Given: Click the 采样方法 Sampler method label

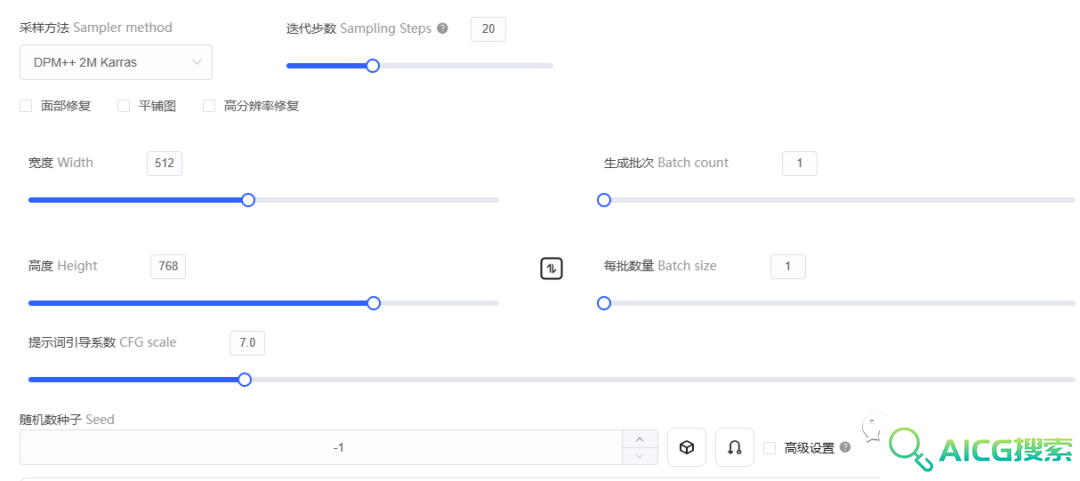Looking at the screenshot, I should (x=96, y=28).
